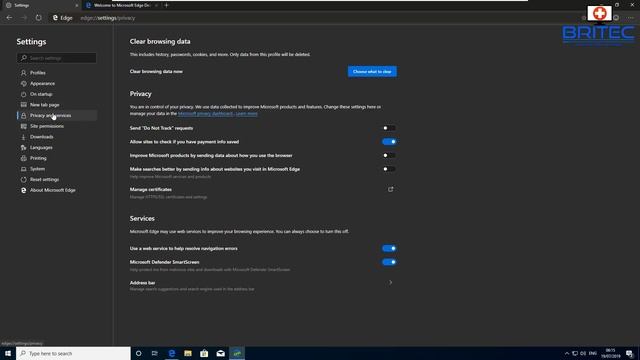Click Choose what to clear button
Image resolution: width=640 pixels, height=360 pixels.
372,71
